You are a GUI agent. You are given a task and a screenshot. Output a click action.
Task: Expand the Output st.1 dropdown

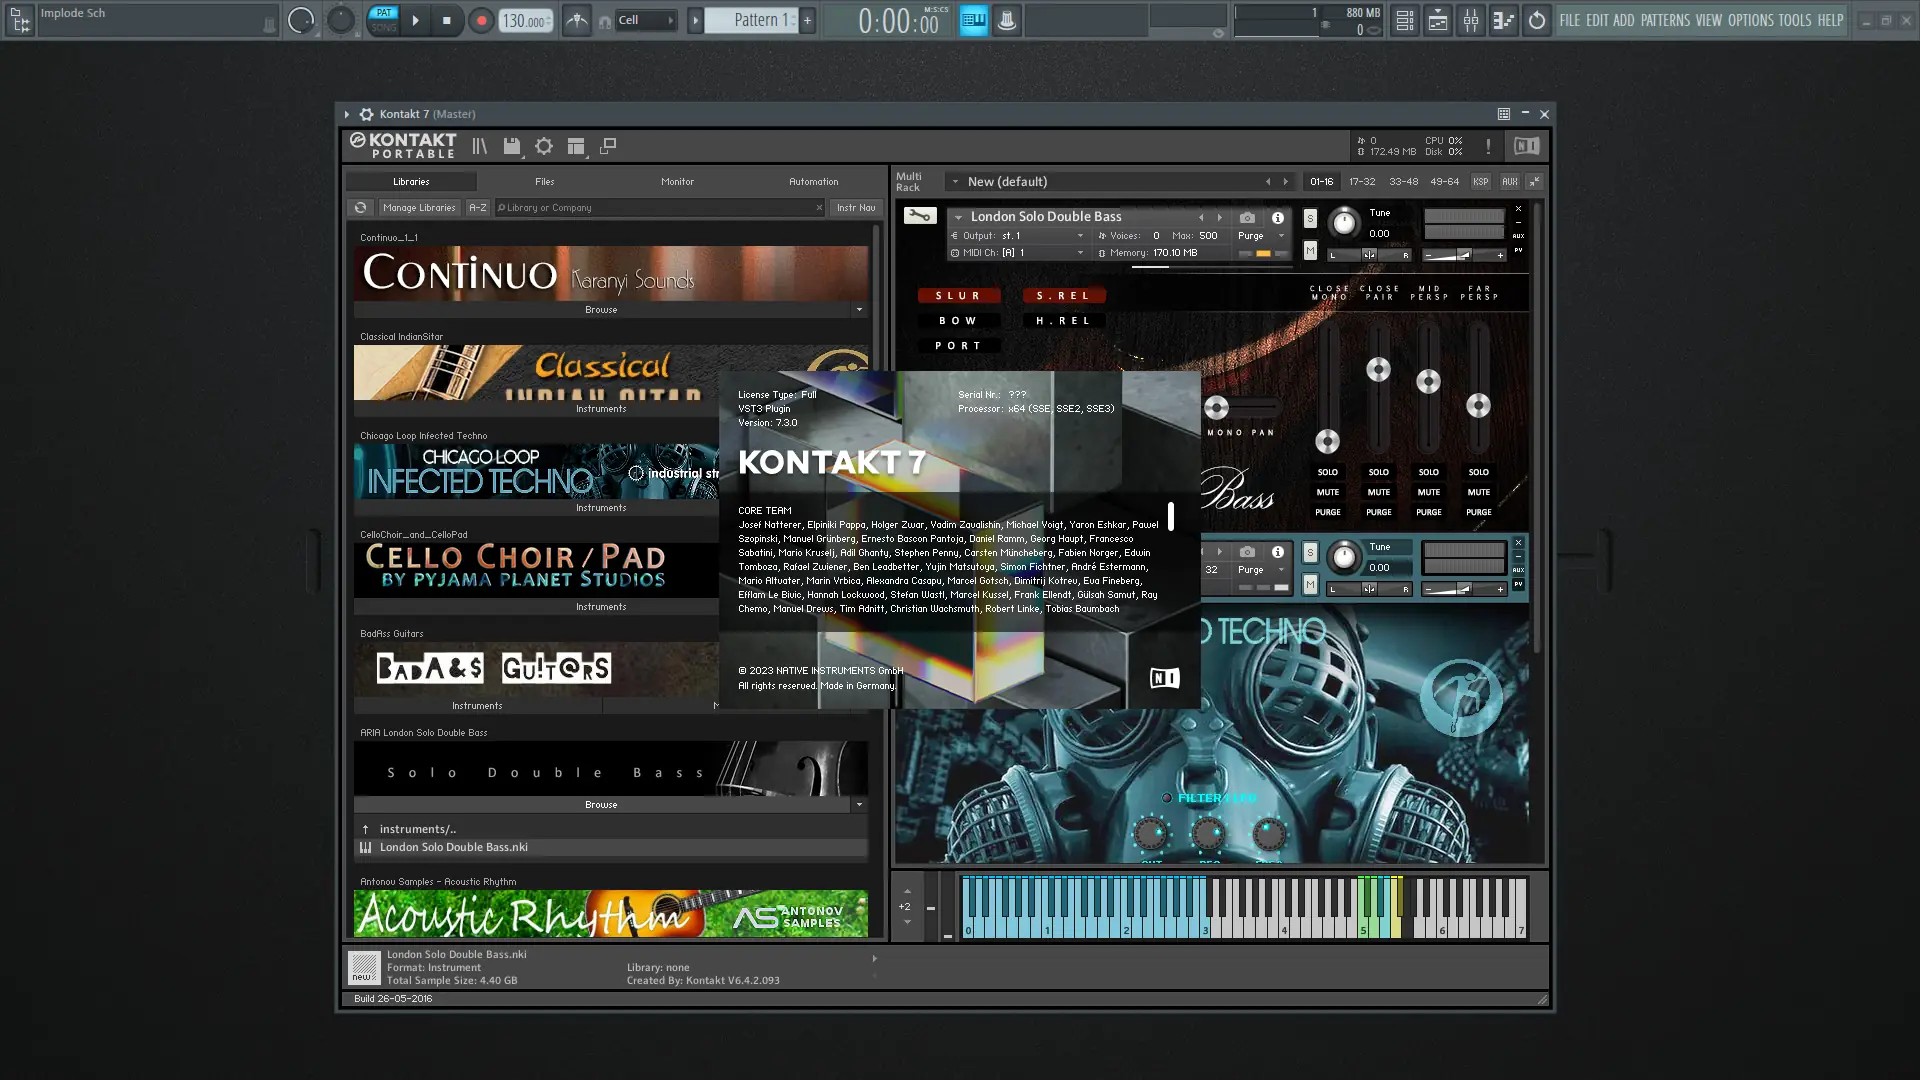[1080, 236]
